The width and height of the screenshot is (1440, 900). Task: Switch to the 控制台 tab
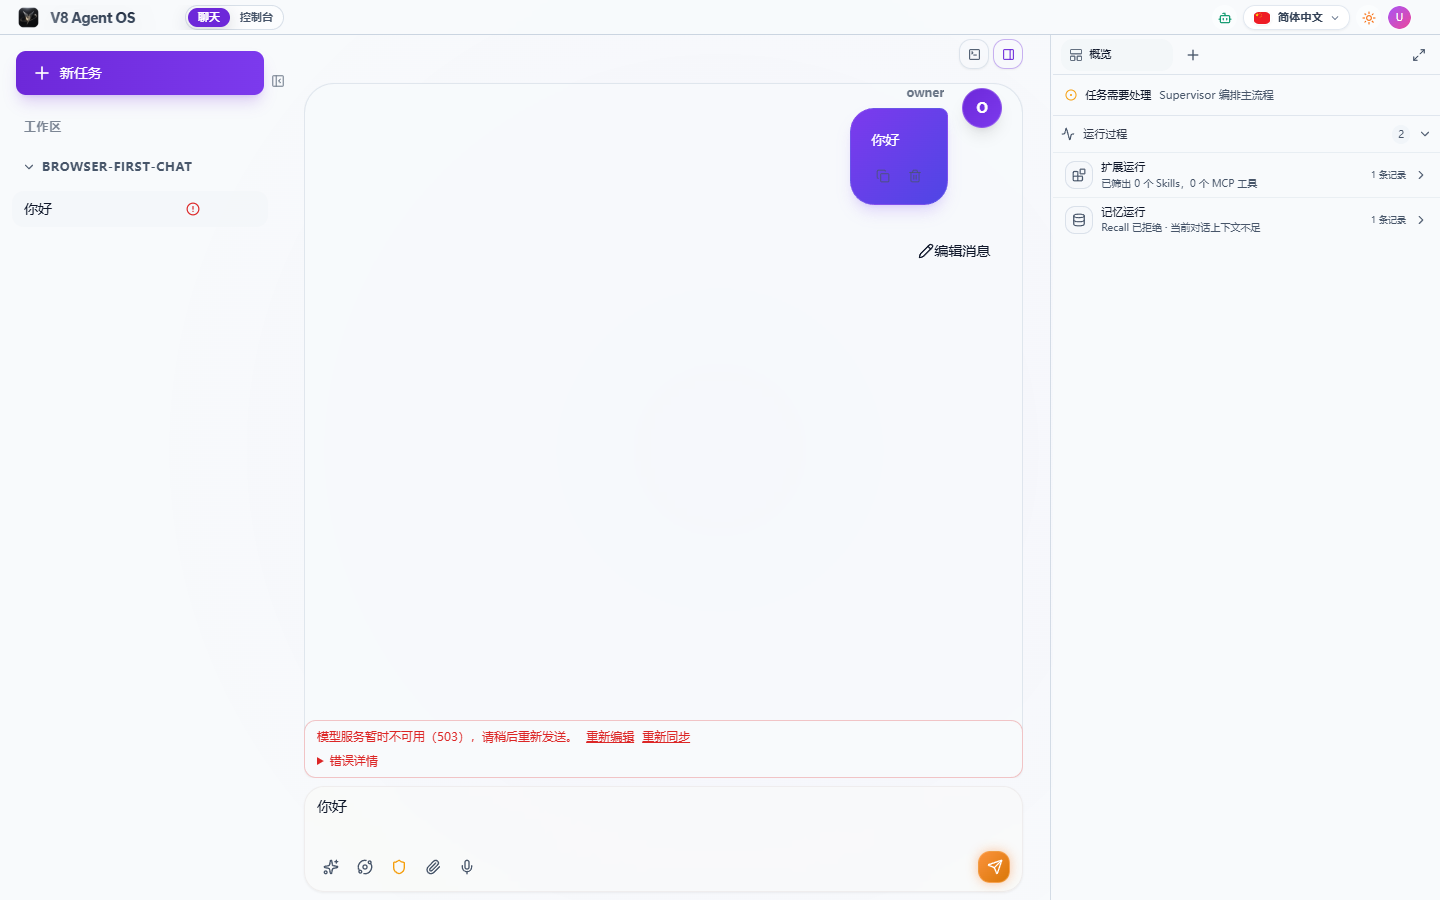point(256,17)
